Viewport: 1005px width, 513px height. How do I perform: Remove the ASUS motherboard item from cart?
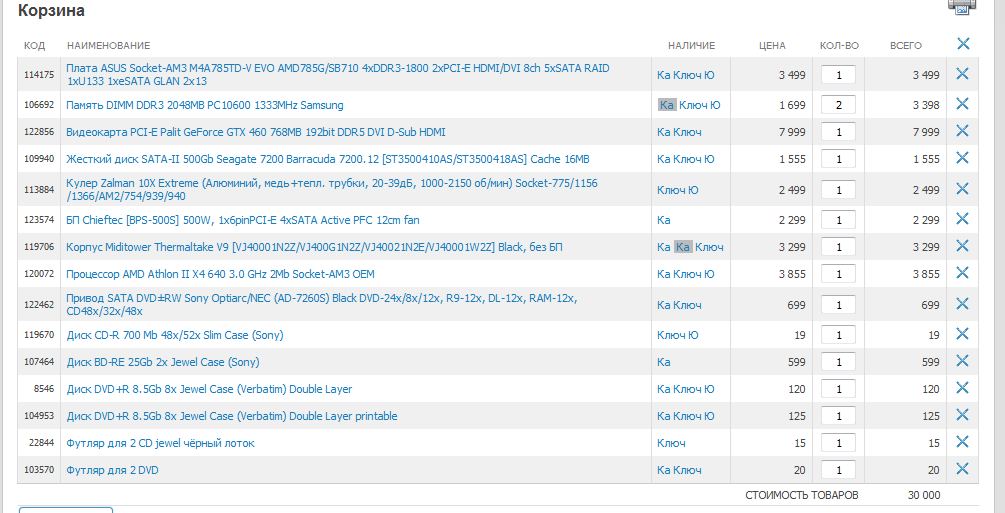coord(962,74)
